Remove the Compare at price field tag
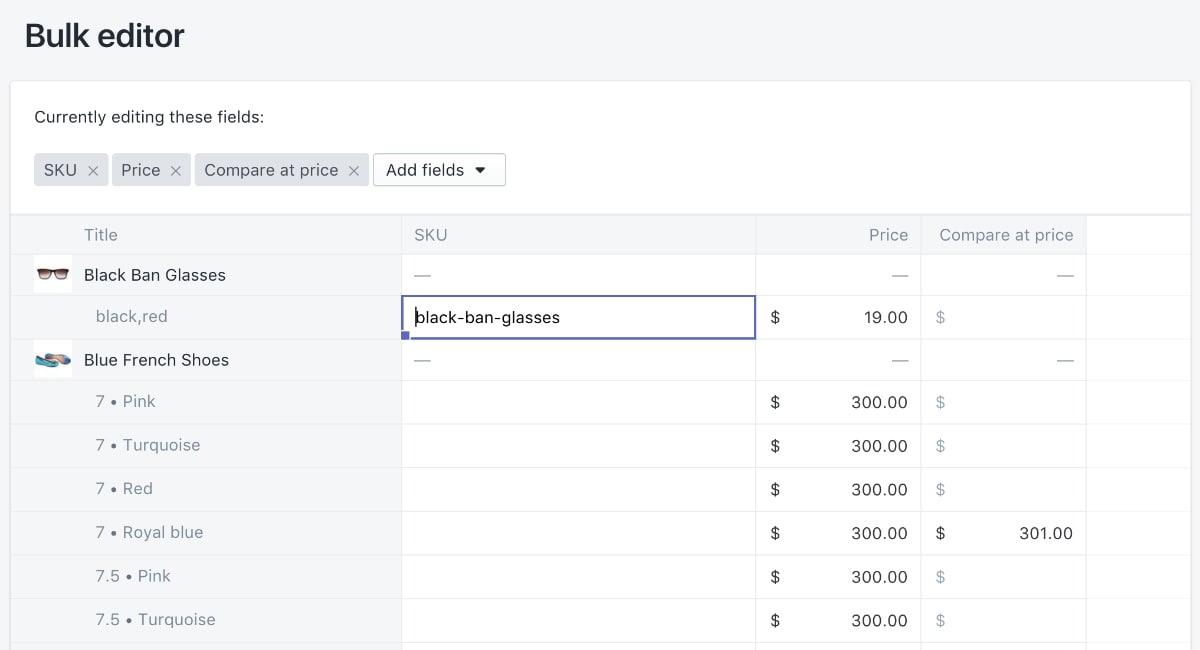 click(353, 171)
